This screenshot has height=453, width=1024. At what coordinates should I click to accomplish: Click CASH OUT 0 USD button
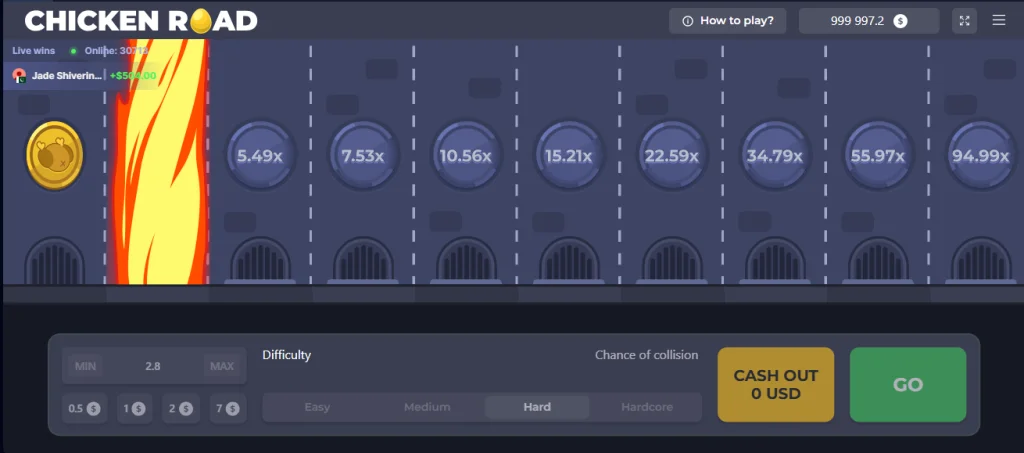[x=776, y=384]
